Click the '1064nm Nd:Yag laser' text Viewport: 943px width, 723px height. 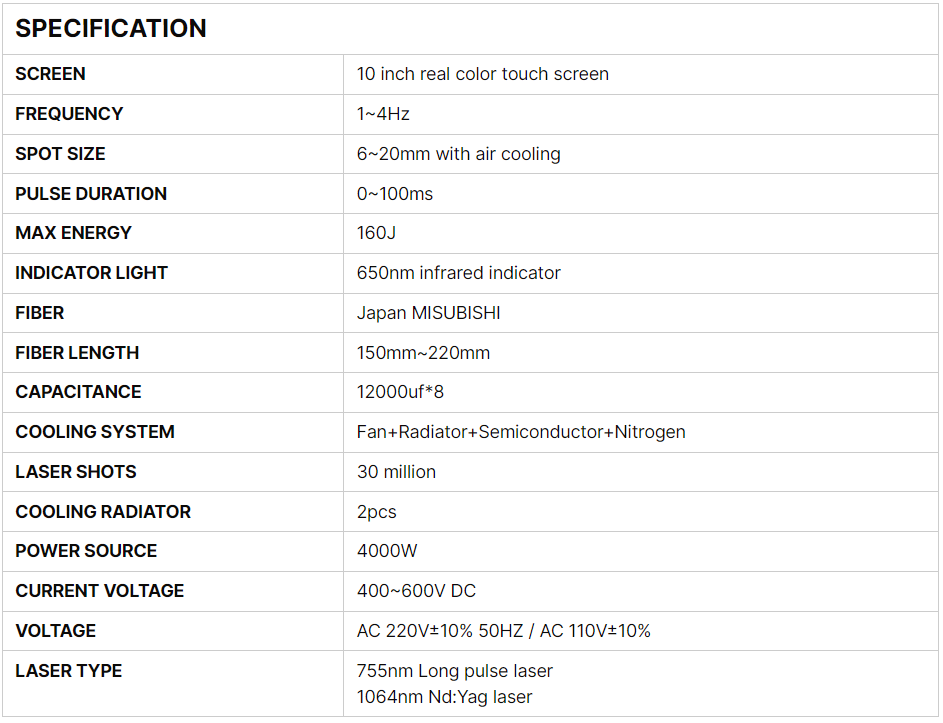pyautogui.click(x=444, y=697)
